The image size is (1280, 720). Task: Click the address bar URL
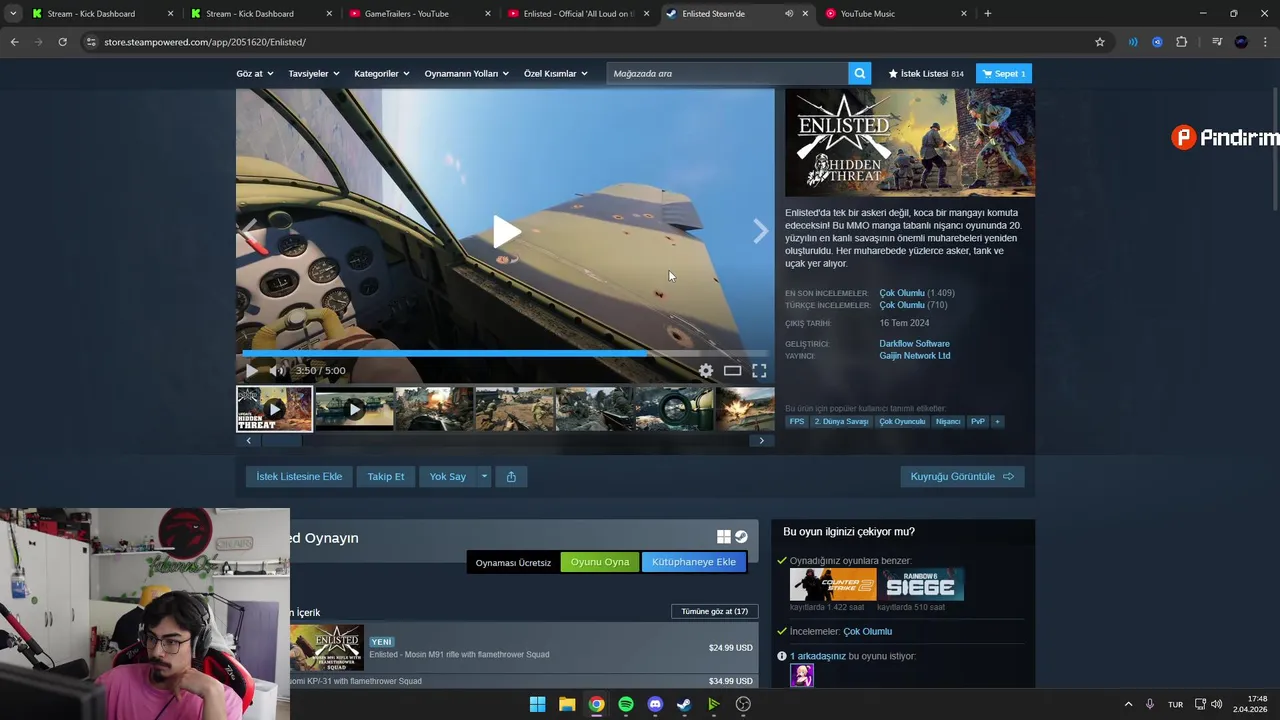(x=205, y=42)
